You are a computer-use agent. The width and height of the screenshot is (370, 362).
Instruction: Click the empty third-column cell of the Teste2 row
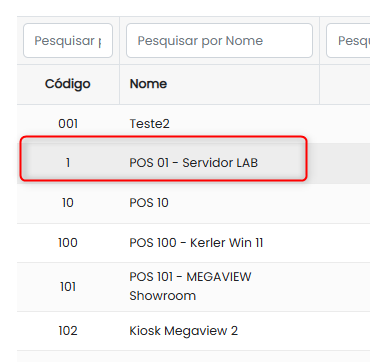(x=345, y=124)
